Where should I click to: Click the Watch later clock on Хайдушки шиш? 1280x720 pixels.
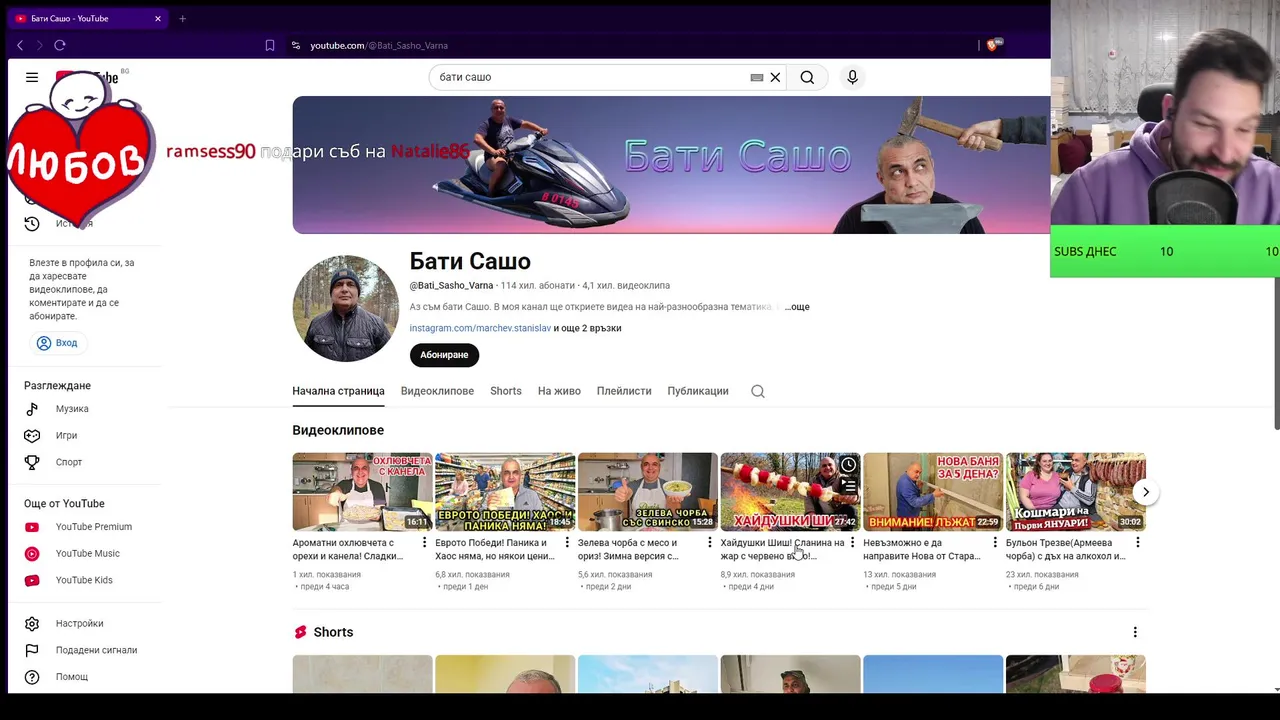(x=848, y=465)
